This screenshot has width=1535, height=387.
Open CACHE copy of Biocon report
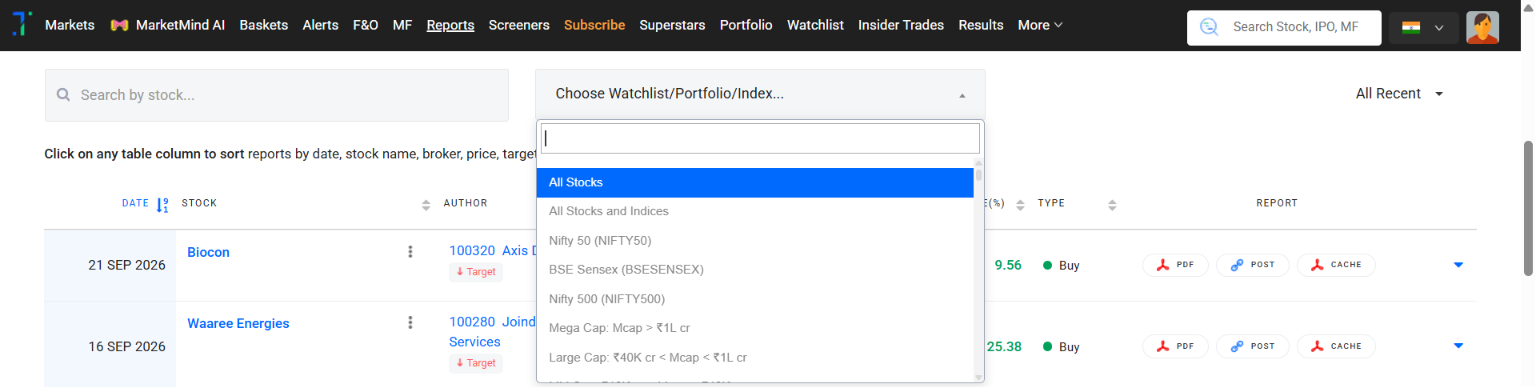(x=1336, y=265)
